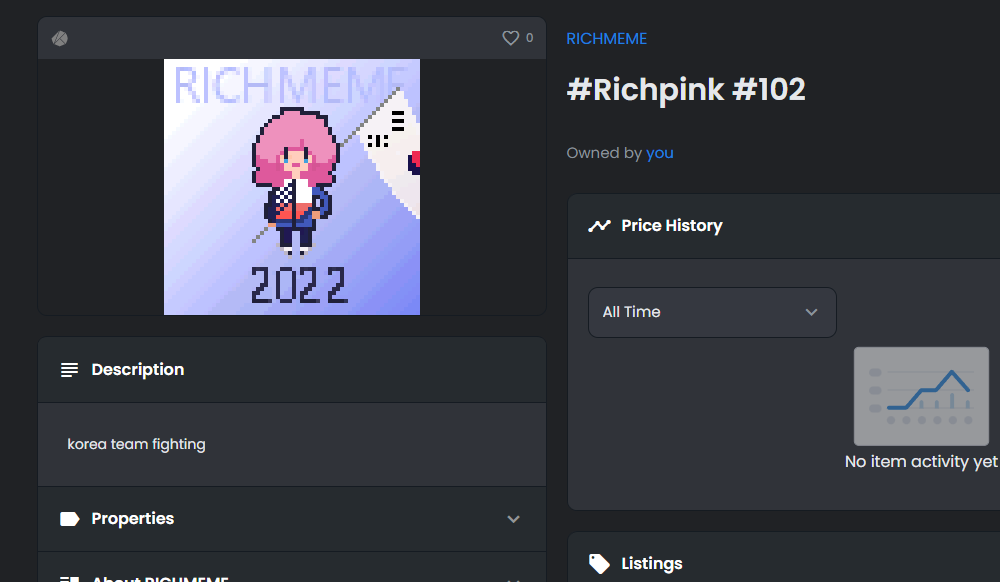
Task: Open the All Time price history dropdown
Action: pyautogui.click(x=712, y=312)
